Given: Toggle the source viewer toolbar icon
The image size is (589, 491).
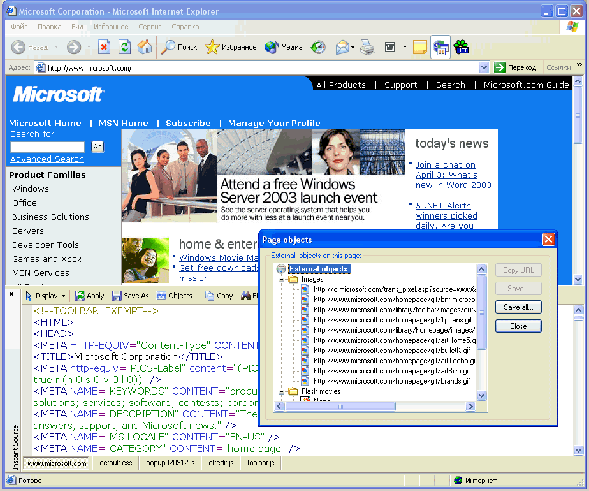Looking at the screenshot, I should [x=441, y=47].
